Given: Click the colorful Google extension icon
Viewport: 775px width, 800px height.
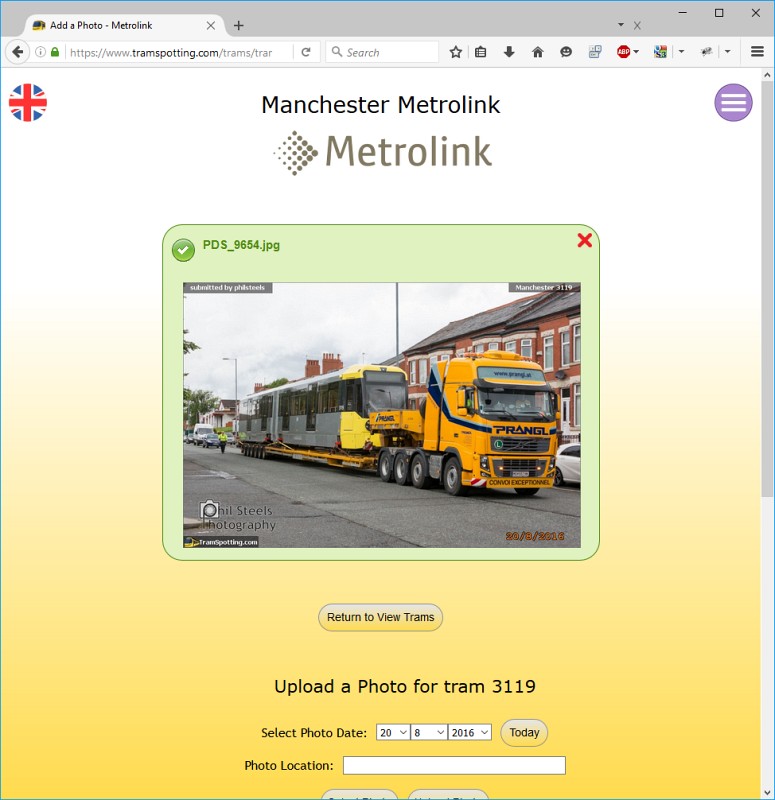Looking at the screenshot, I should click(660, 52).
